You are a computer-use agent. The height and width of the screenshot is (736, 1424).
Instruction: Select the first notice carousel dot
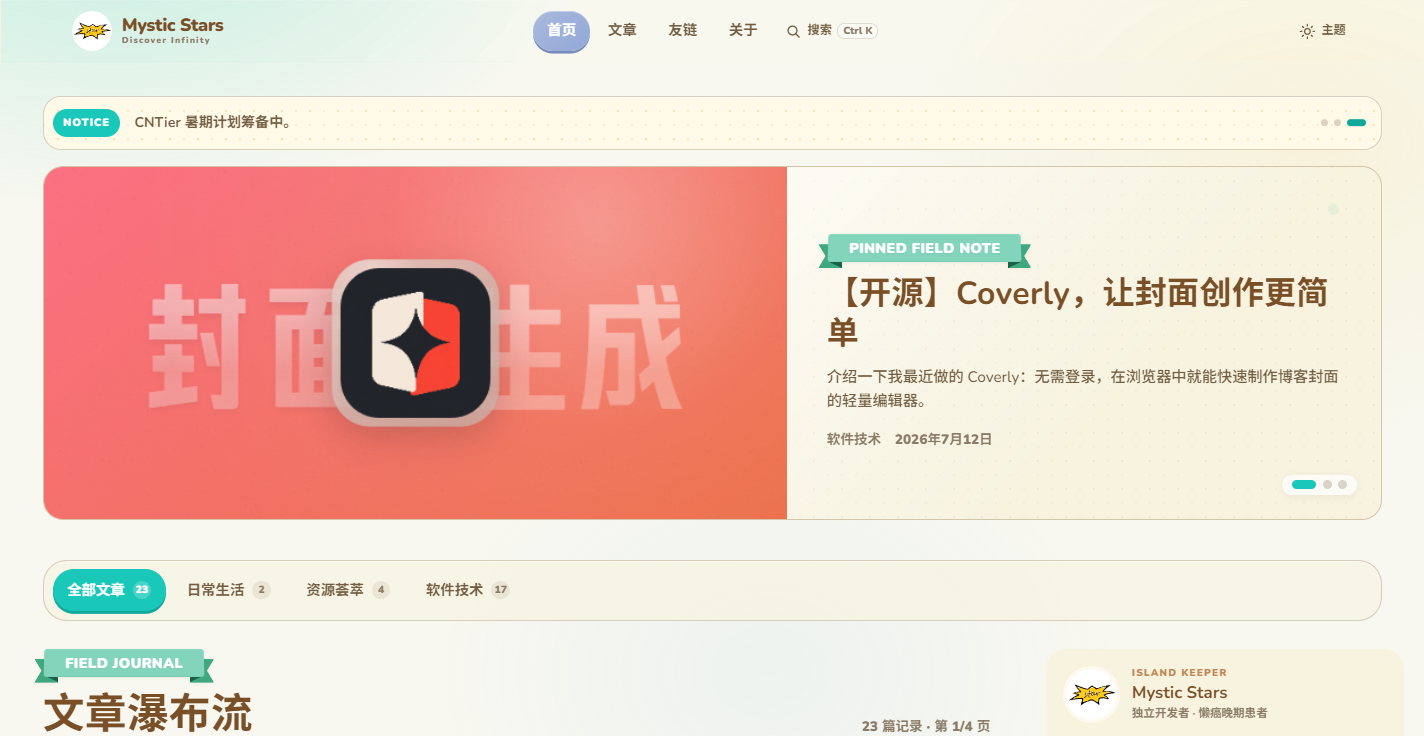click(x=1324, y=123)
